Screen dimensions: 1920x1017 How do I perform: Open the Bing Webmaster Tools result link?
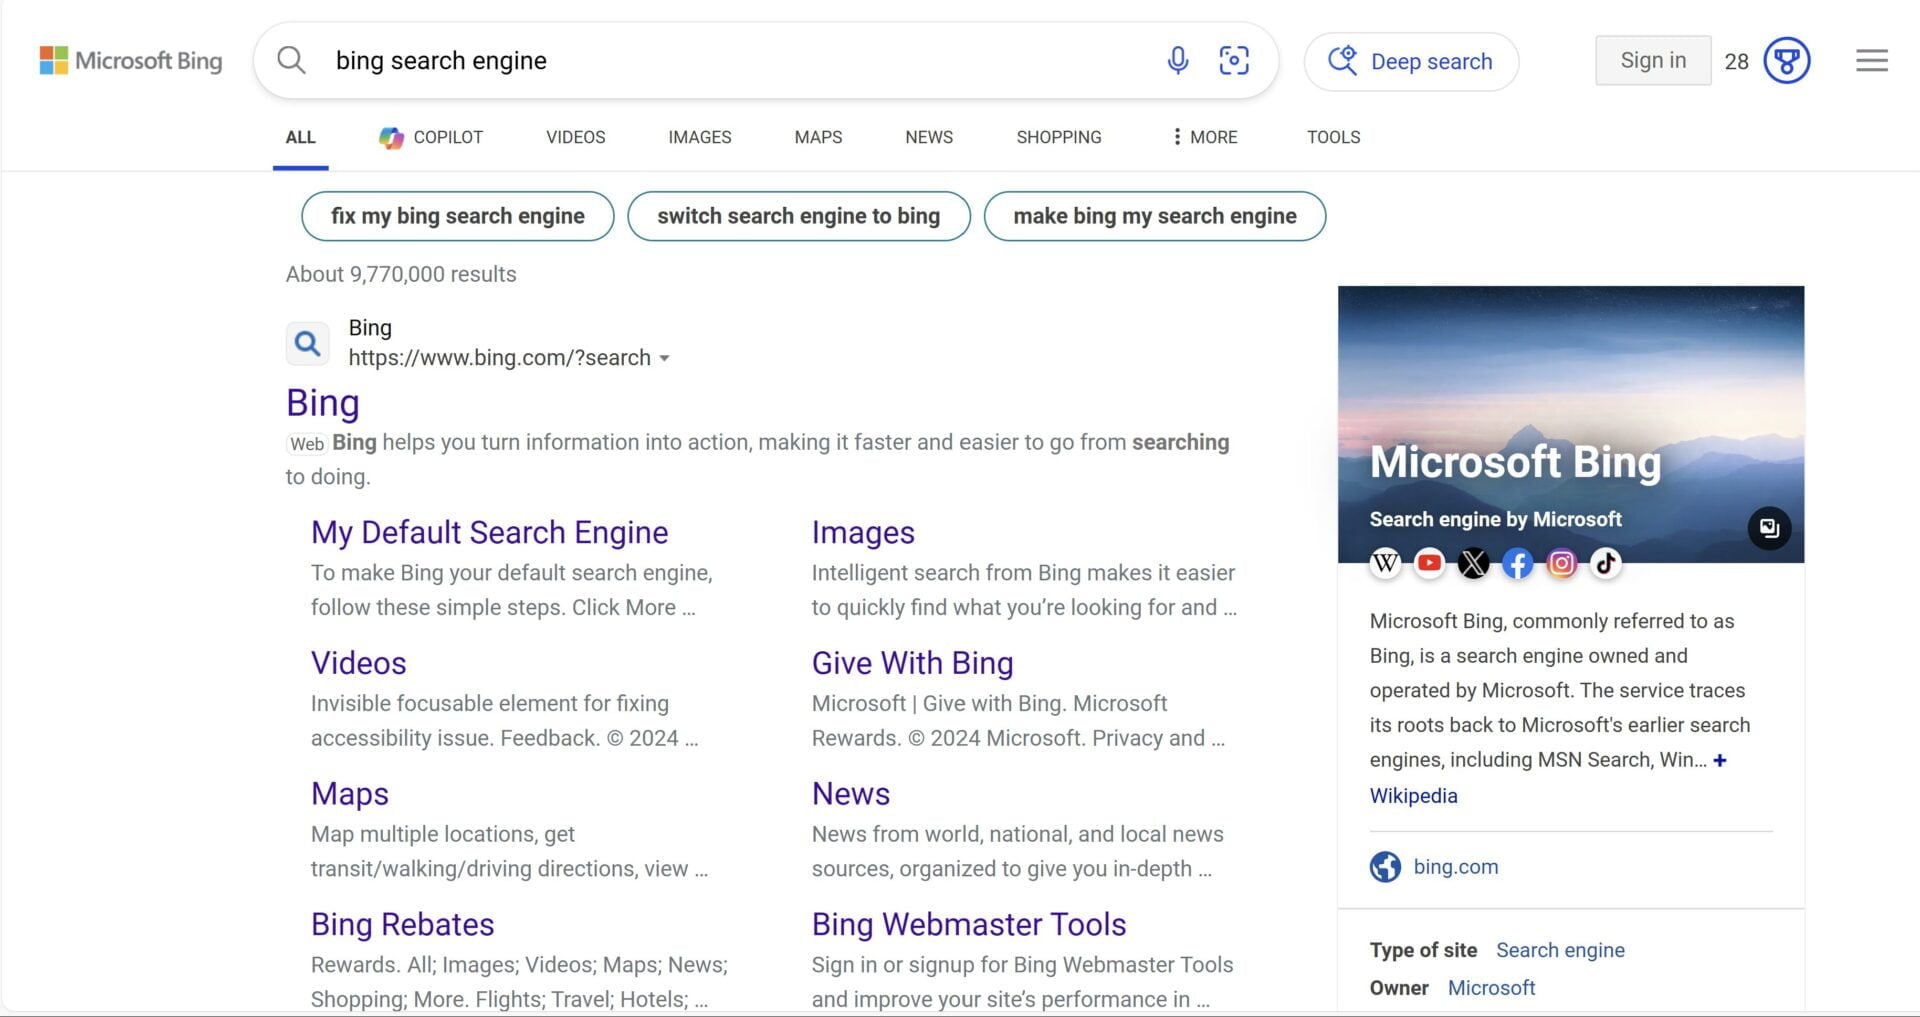coord(968,924)
